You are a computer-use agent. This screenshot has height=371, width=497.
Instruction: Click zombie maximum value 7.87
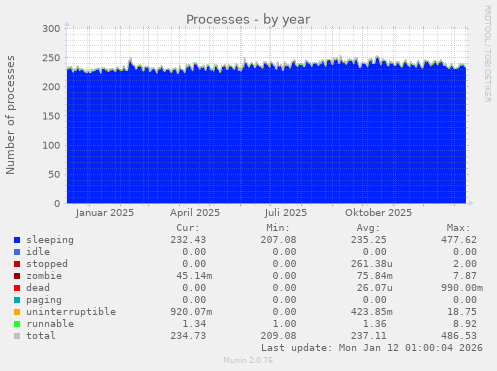[x=465, y=276]
